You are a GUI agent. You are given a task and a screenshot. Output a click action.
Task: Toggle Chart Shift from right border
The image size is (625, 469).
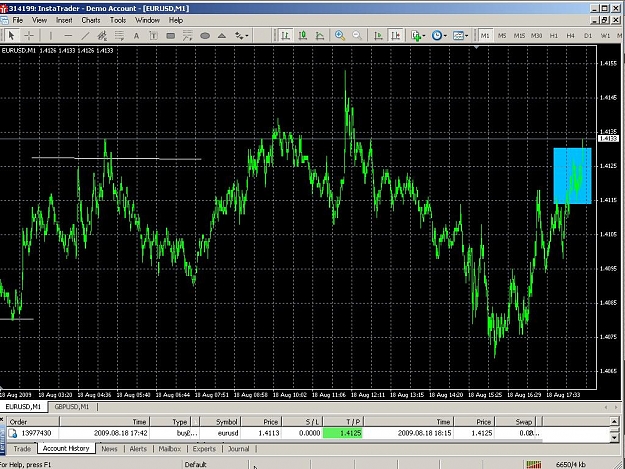point(395,36)
